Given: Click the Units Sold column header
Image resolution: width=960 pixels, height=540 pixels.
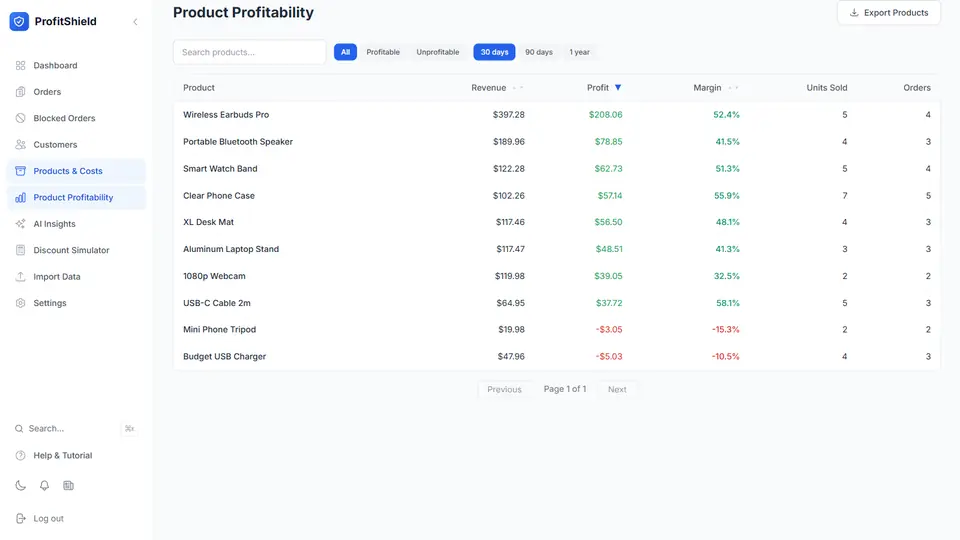Looking at the screenshot, I should [x=827, y=88].
